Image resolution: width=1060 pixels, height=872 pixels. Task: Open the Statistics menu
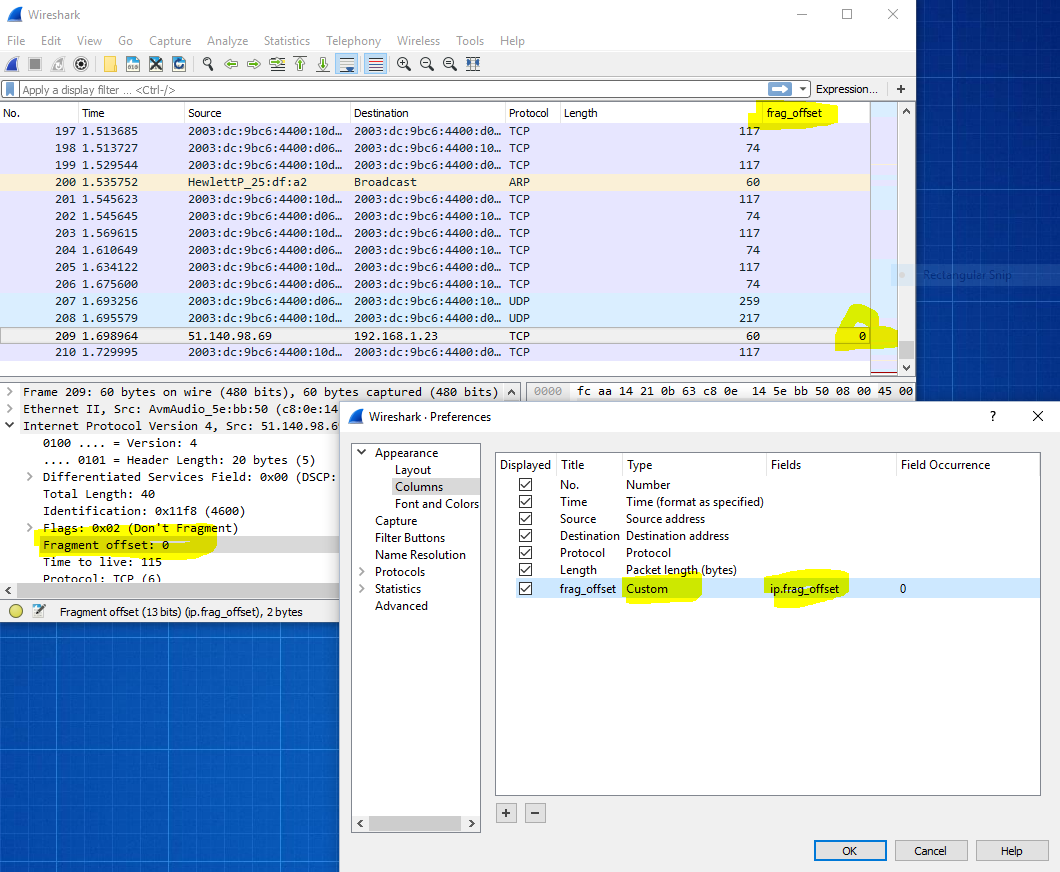point(287,41)
